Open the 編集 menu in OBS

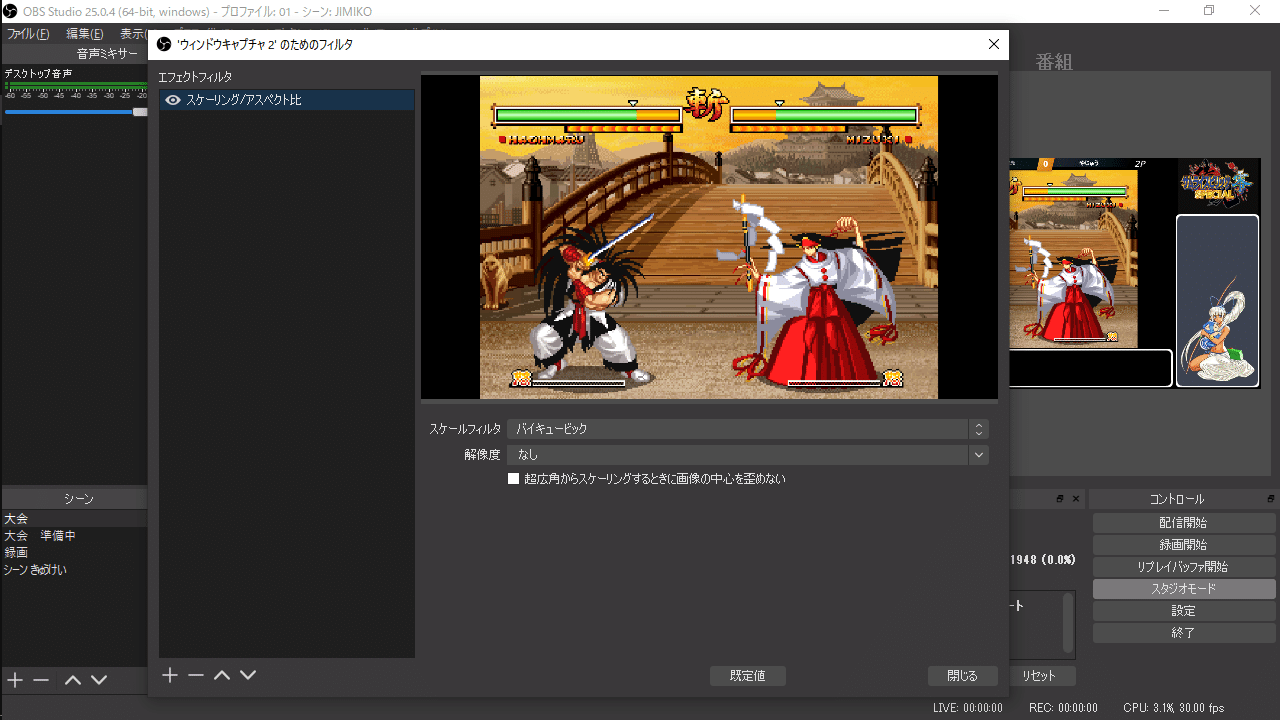tap(85, 34)
